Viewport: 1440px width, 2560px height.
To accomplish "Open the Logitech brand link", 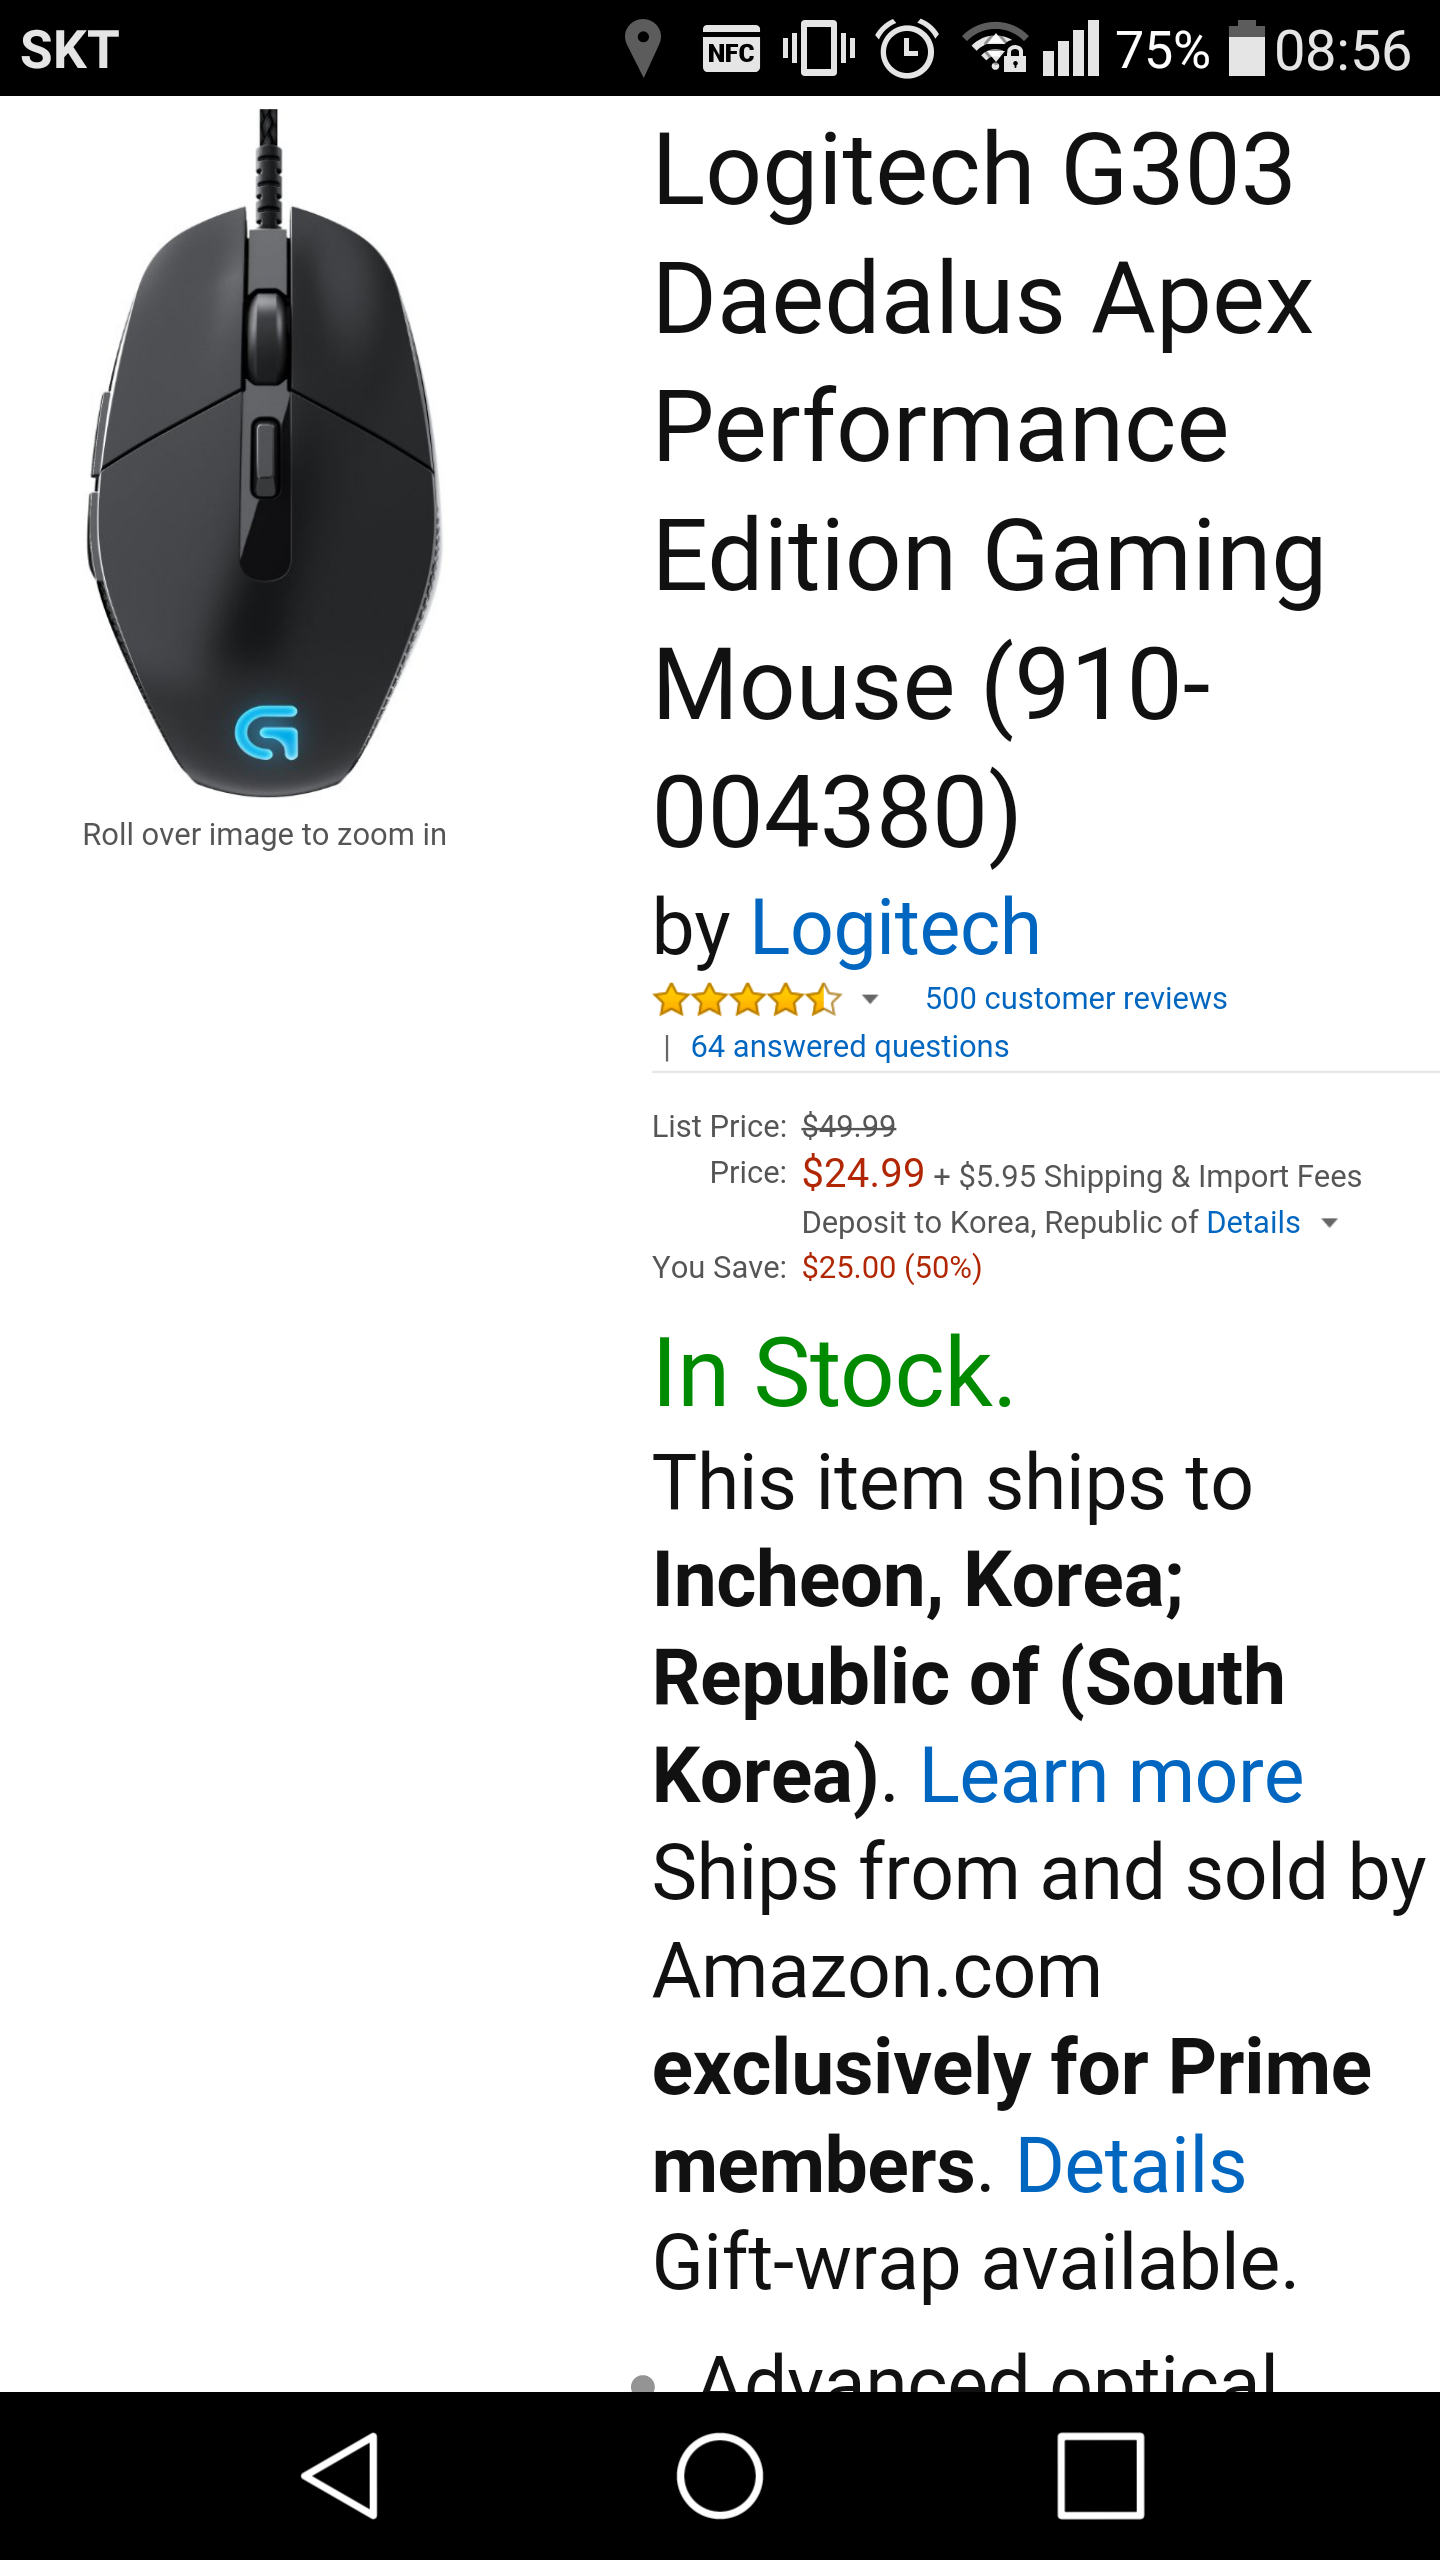I will (x=895, y=928).
